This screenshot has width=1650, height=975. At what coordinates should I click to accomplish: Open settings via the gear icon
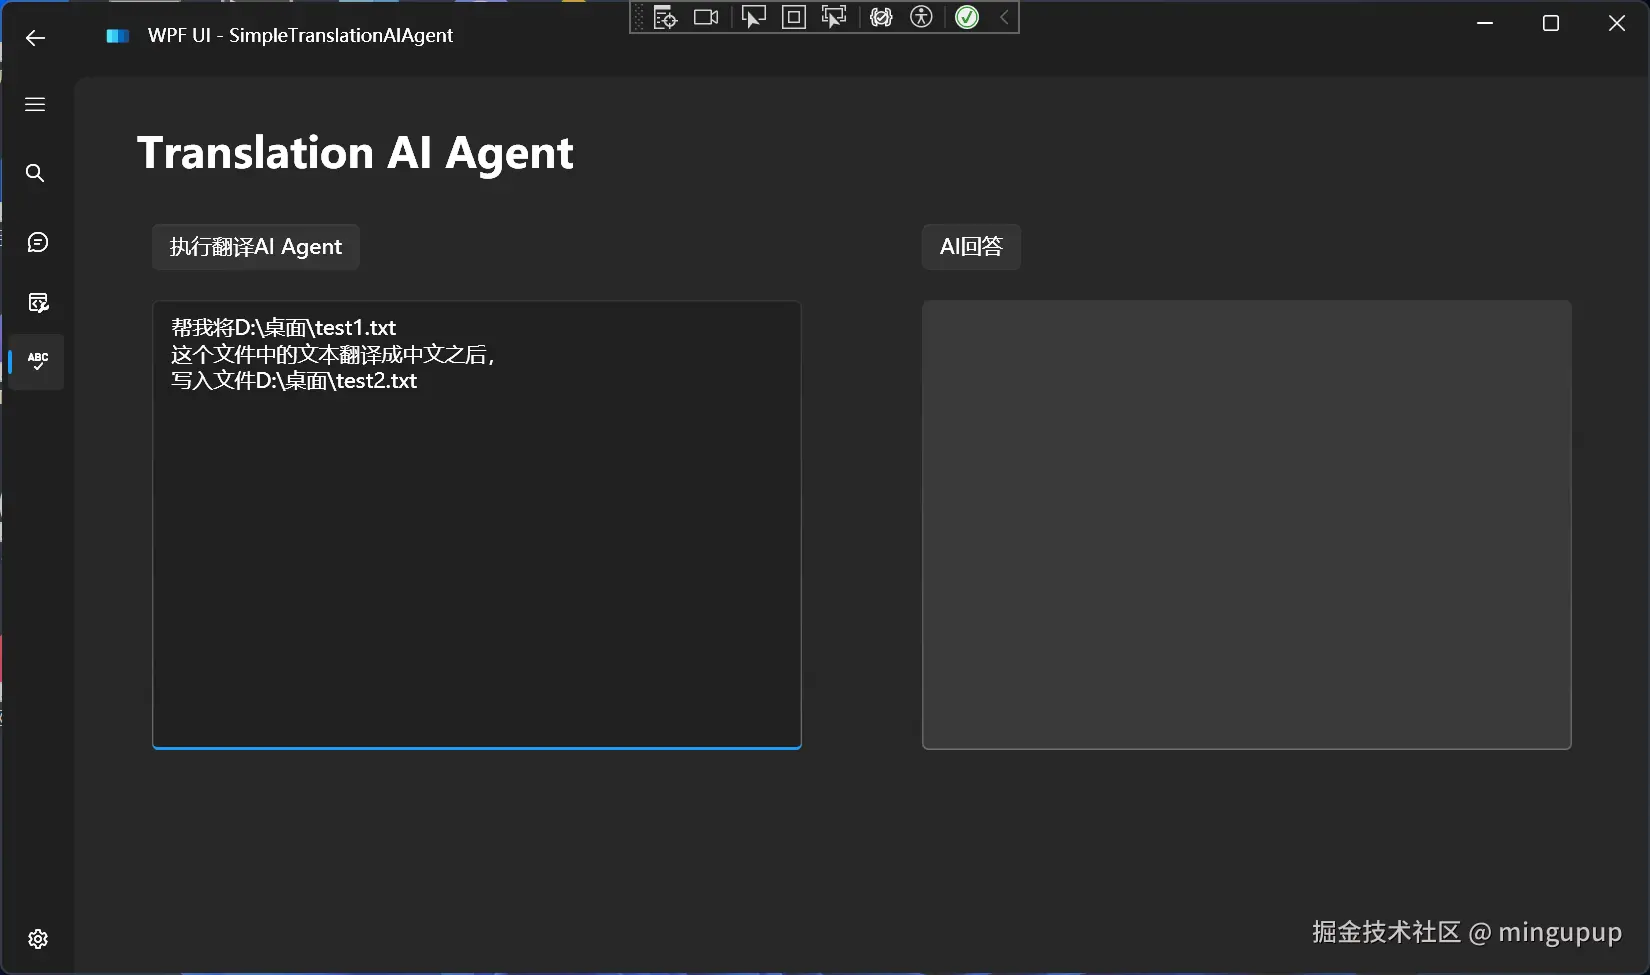(x=38, y=939)
